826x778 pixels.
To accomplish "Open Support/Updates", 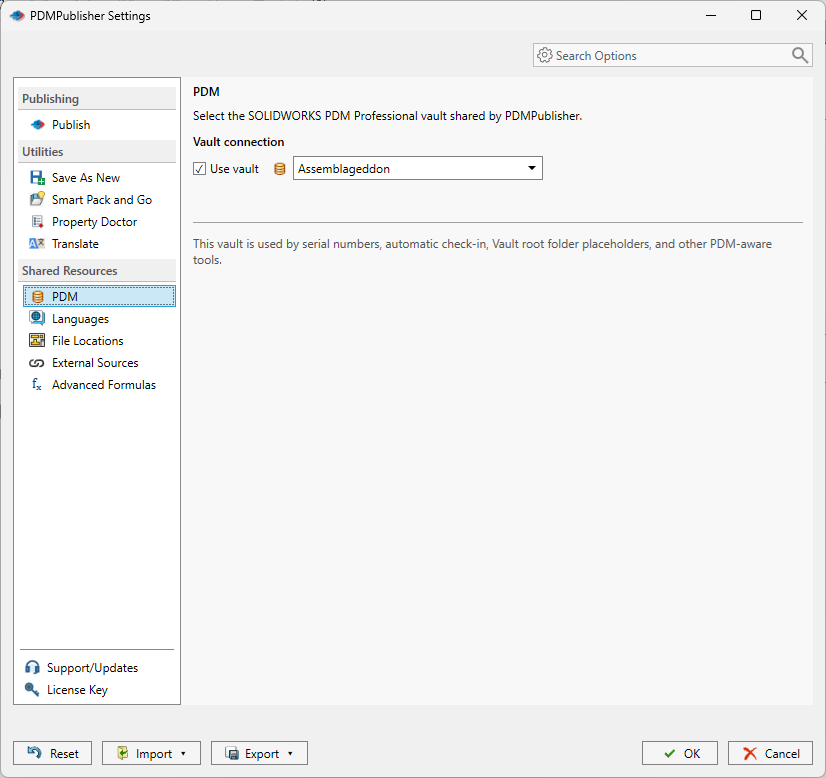I will pos(93,668).
